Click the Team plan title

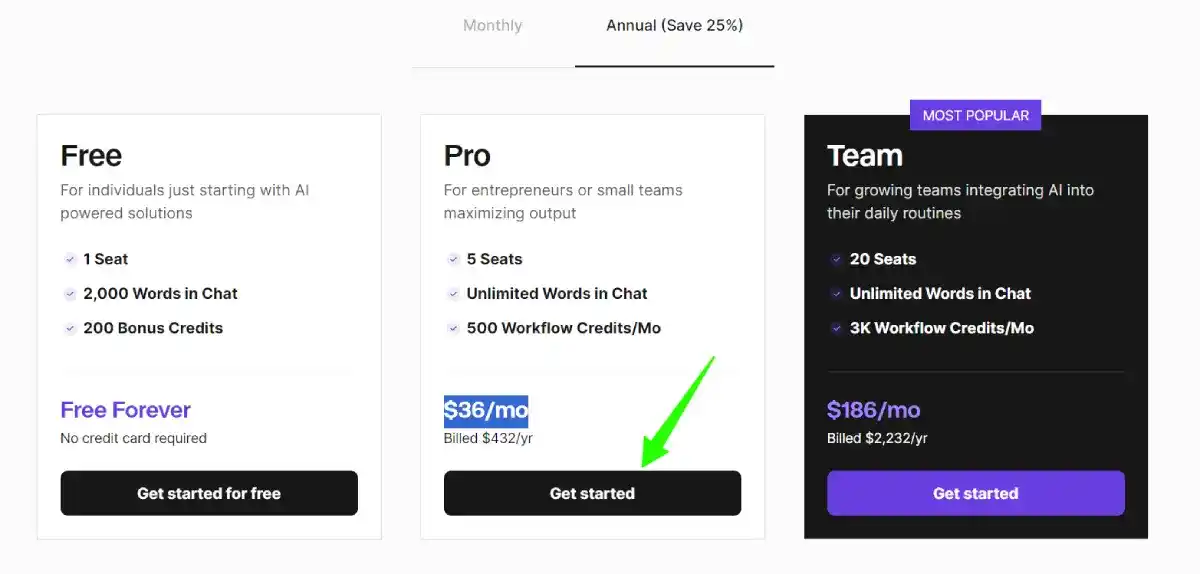[x=865, y=156]
